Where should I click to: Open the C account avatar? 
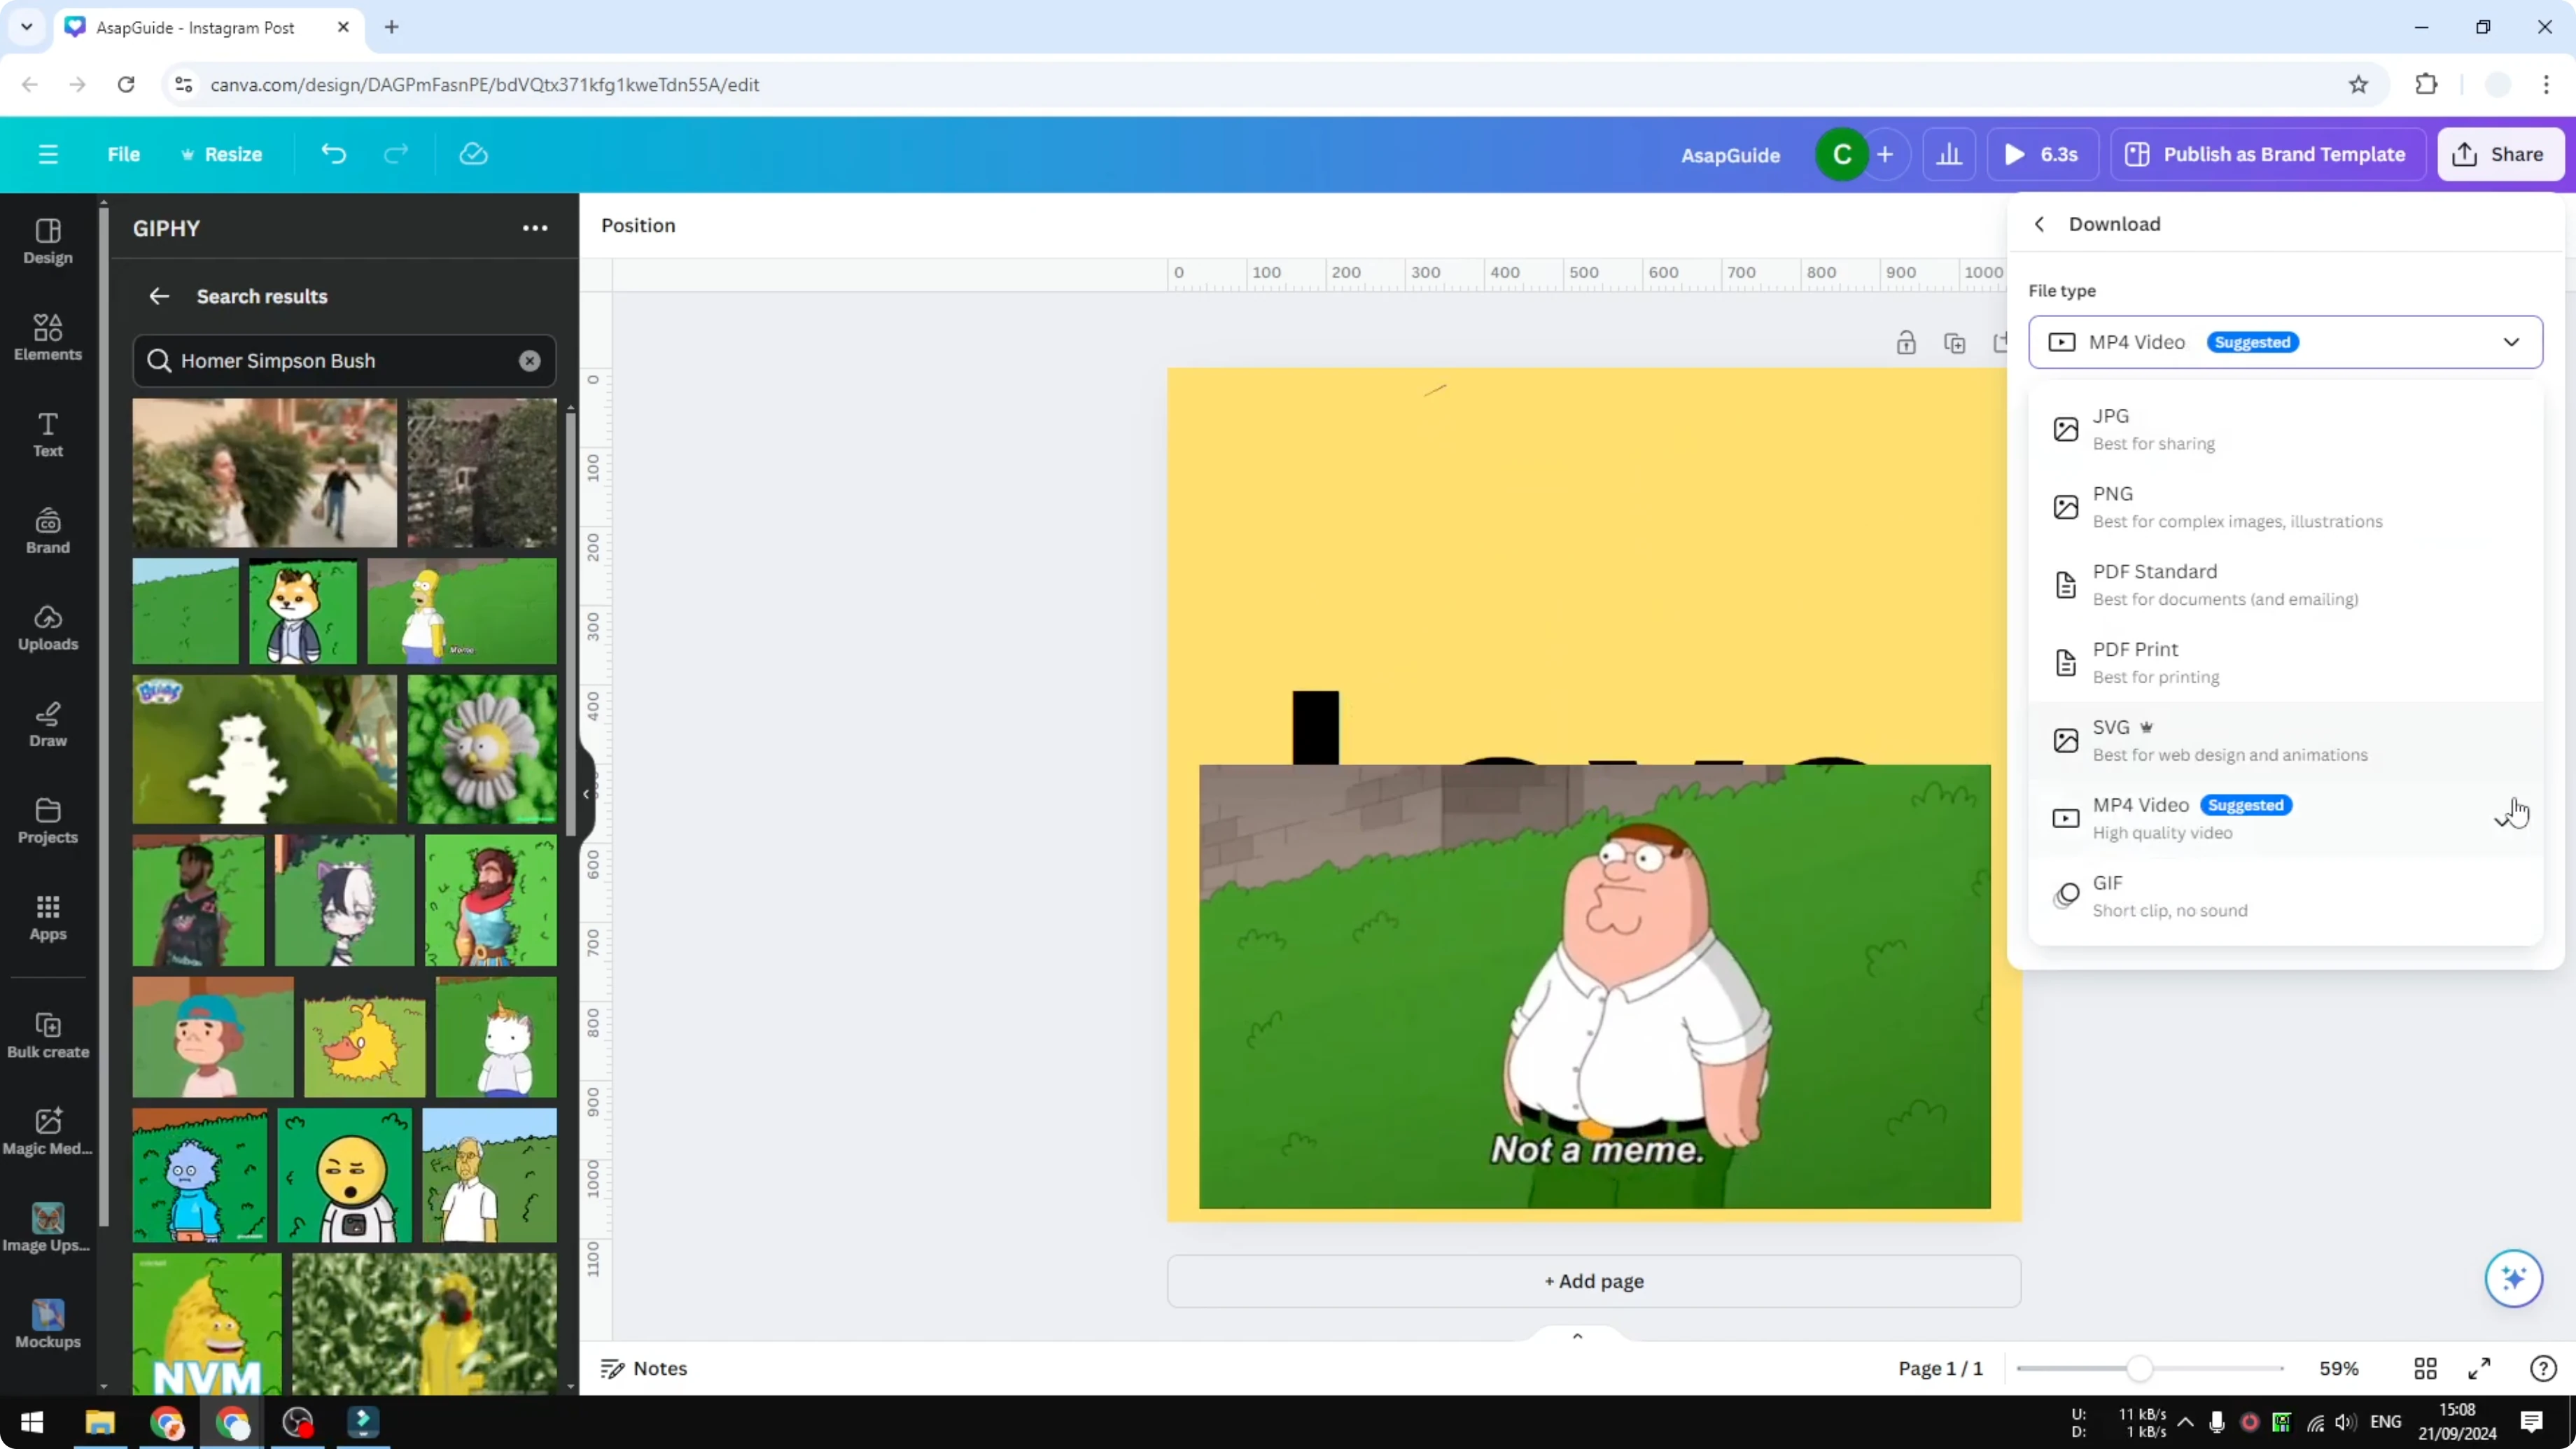click(x=1842, y=154)
